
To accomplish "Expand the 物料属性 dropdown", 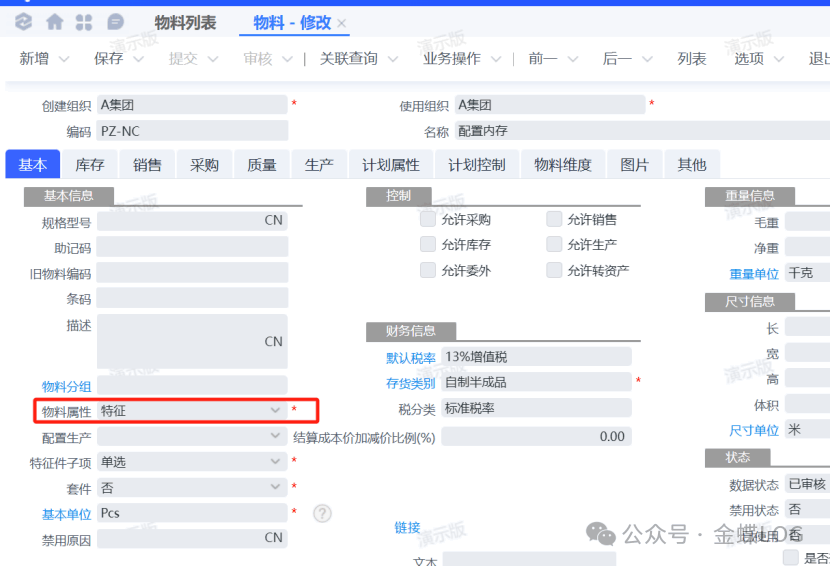I will pyautogui.click(x=275, y=411).
